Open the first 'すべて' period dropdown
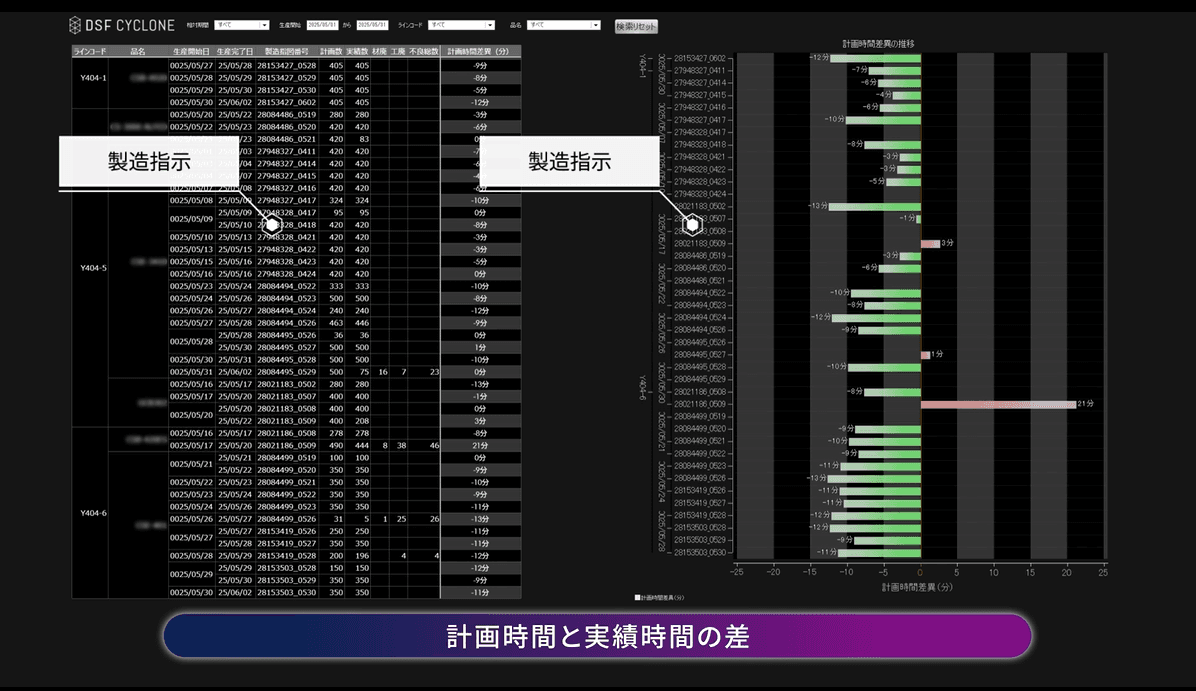 (x=242, y=25)
